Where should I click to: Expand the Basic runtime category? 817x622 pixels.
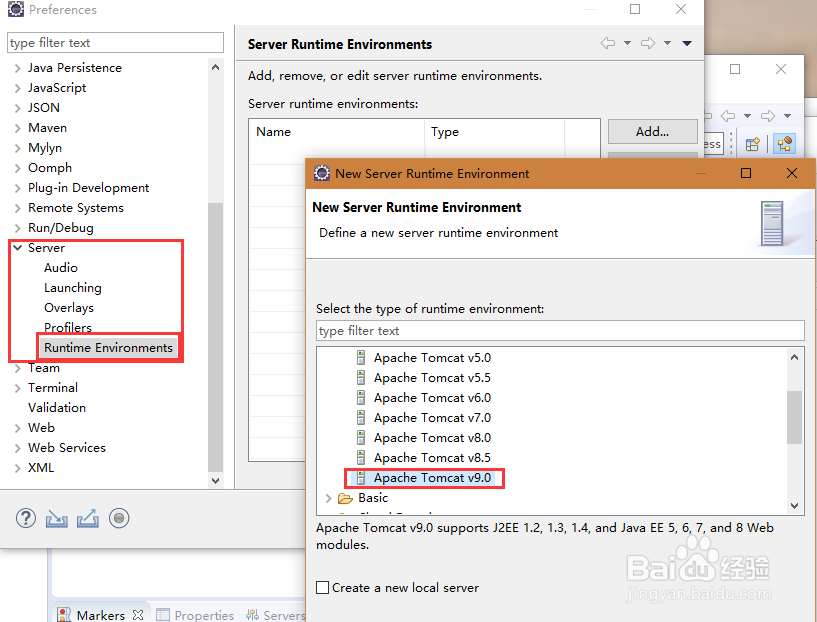tap(328, 499)
